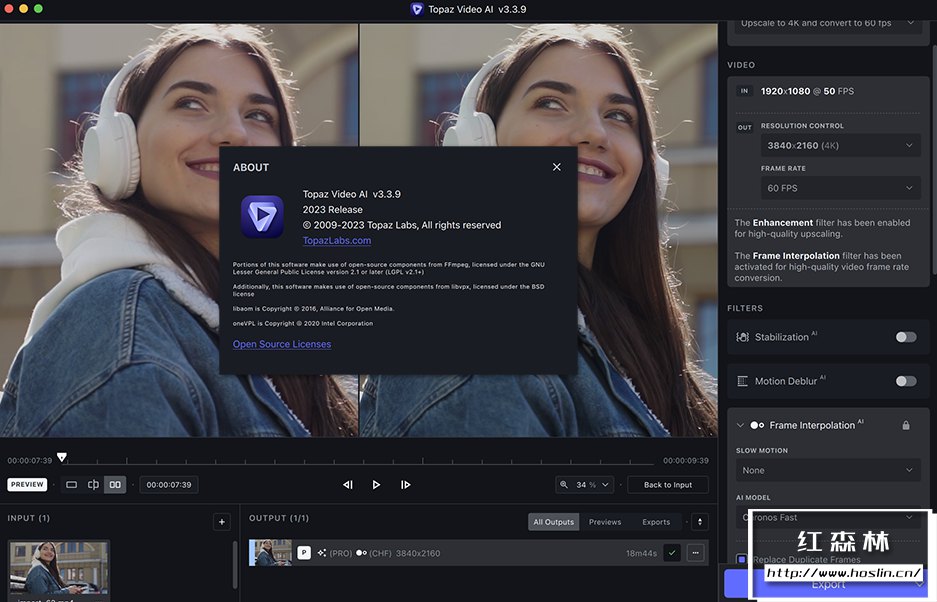Play the video preview

376,485
